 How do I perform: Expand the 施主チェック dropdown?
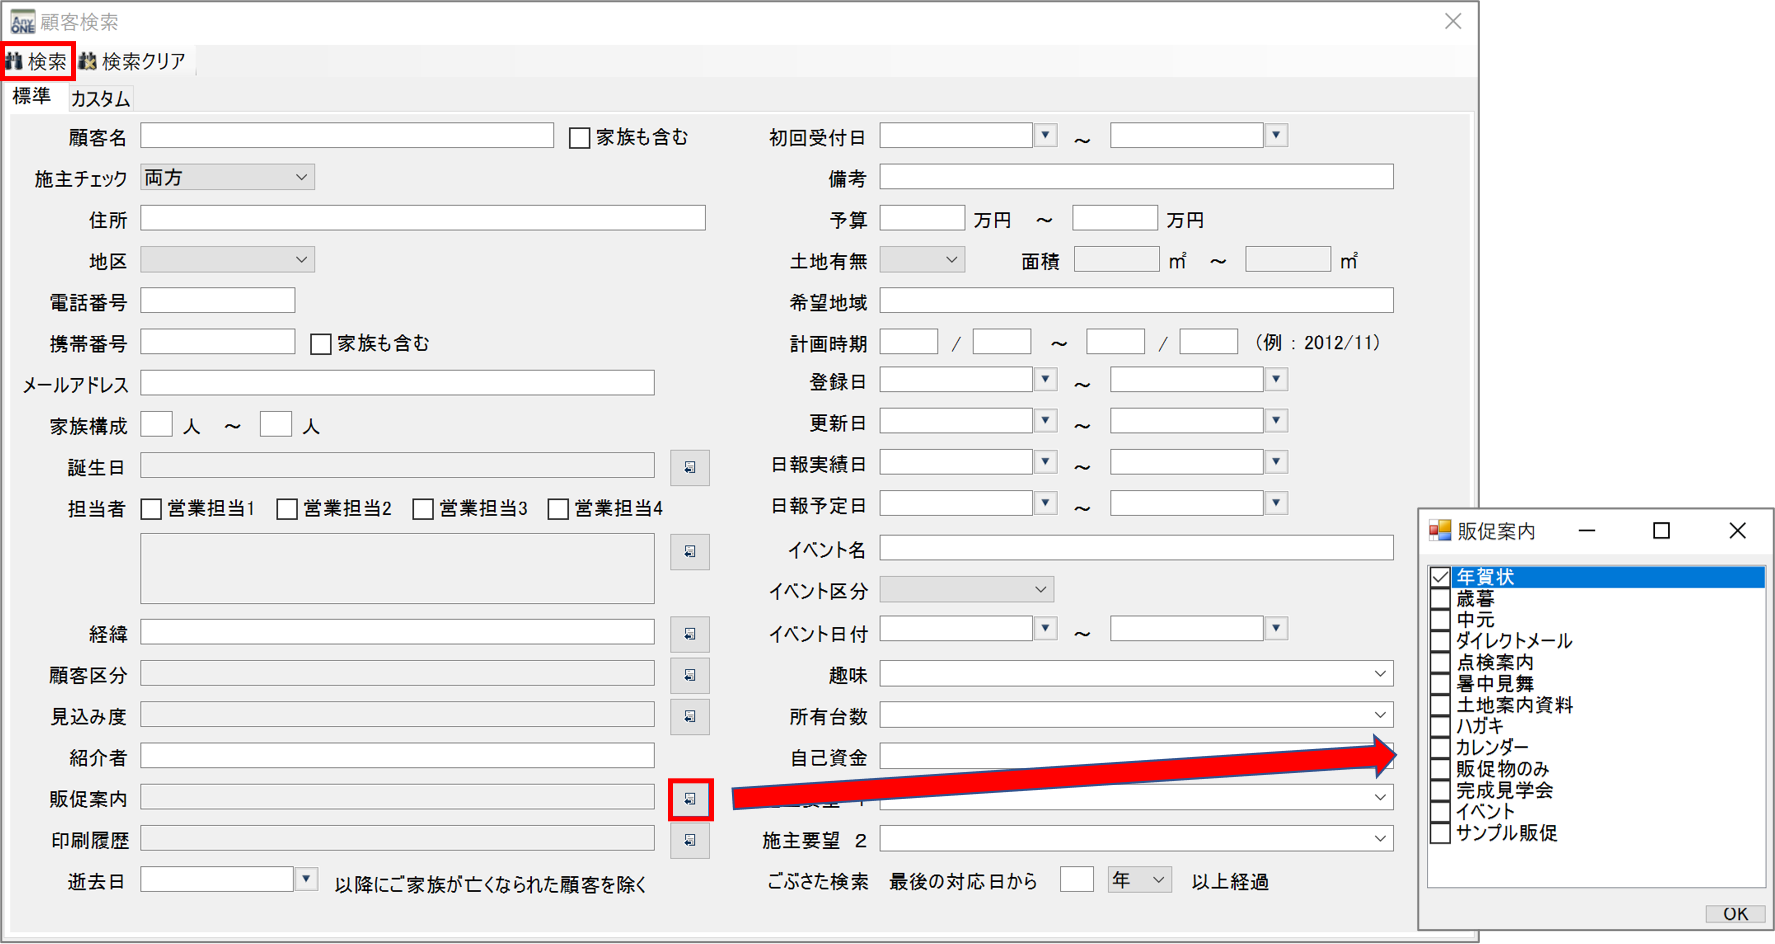(227, 177)
